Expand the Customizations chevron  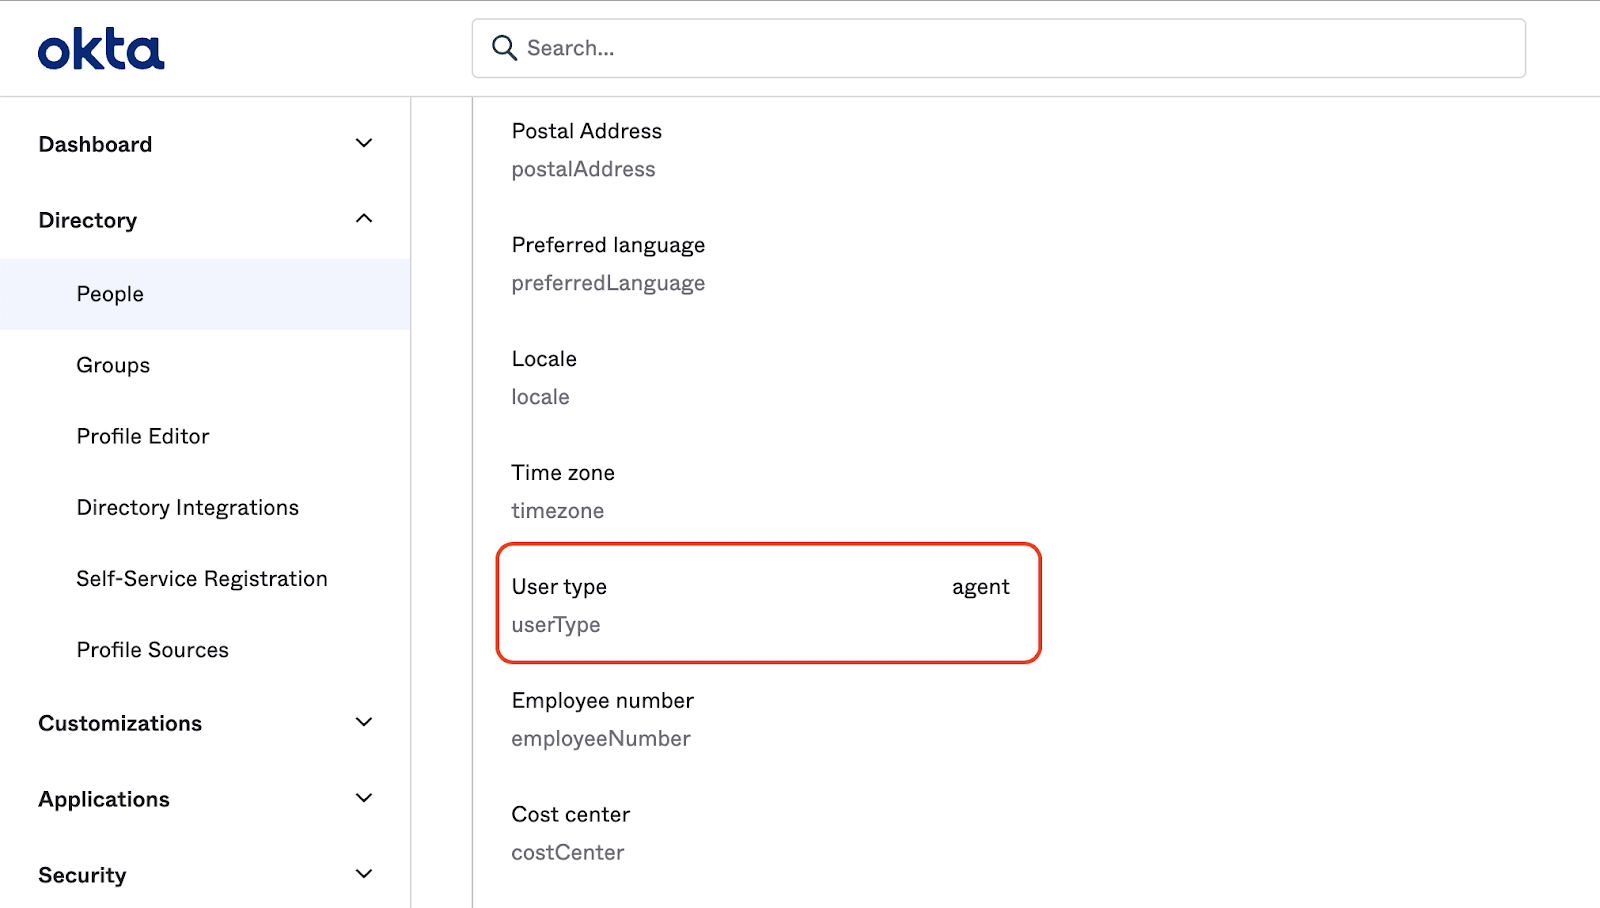tap(364, 722)
